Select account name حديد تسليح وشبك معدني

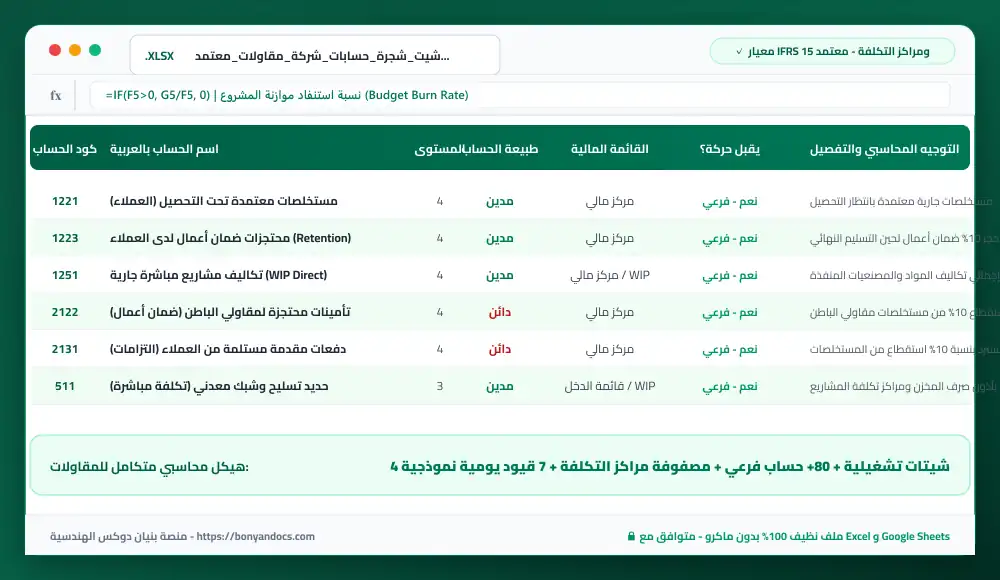click(x=219, y=386)
